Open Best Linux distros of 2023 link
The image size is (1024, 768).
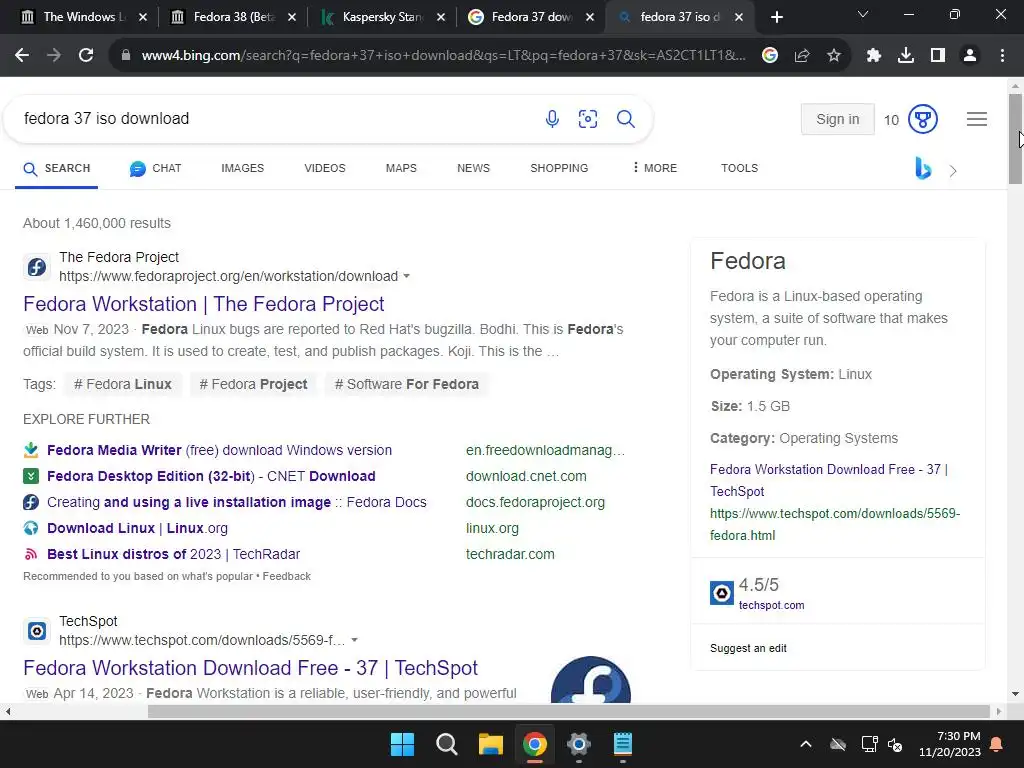coord(174,554)
